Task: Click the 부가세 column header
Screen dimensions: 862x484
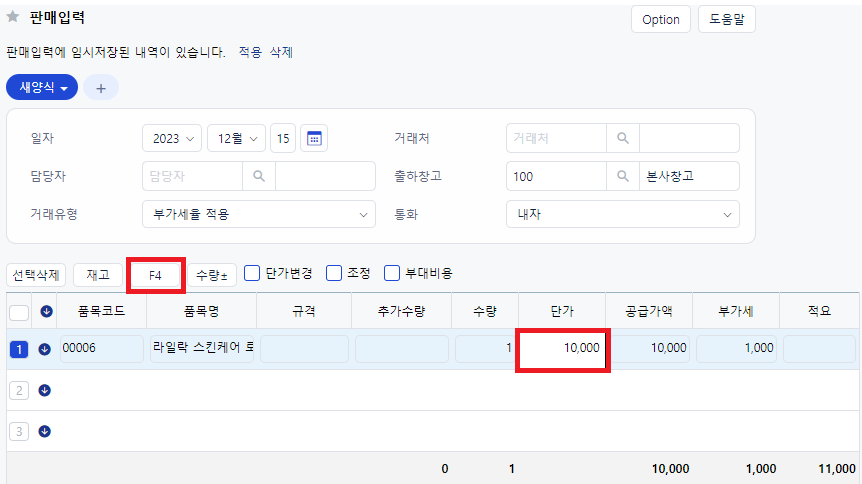Action: (736, 311)
